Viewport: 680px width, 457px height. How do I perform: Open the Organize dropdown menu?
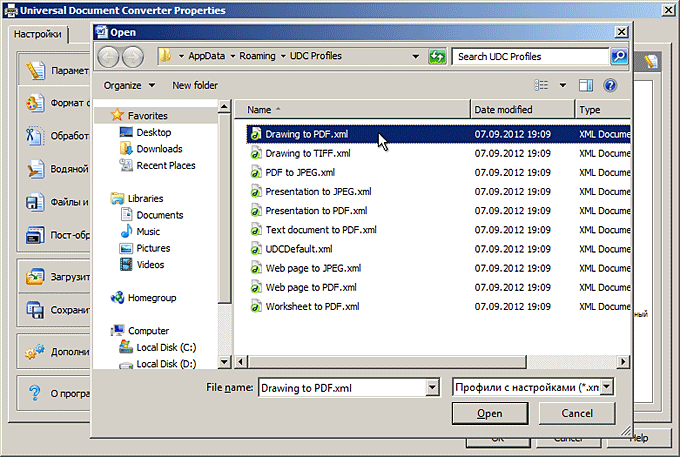click(129, 85)
